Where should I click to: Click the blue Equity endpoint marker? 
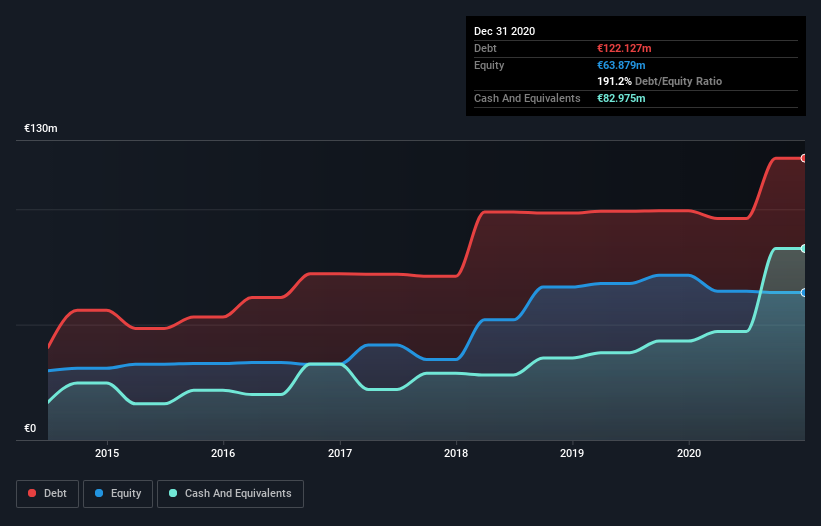coord(804,293)
